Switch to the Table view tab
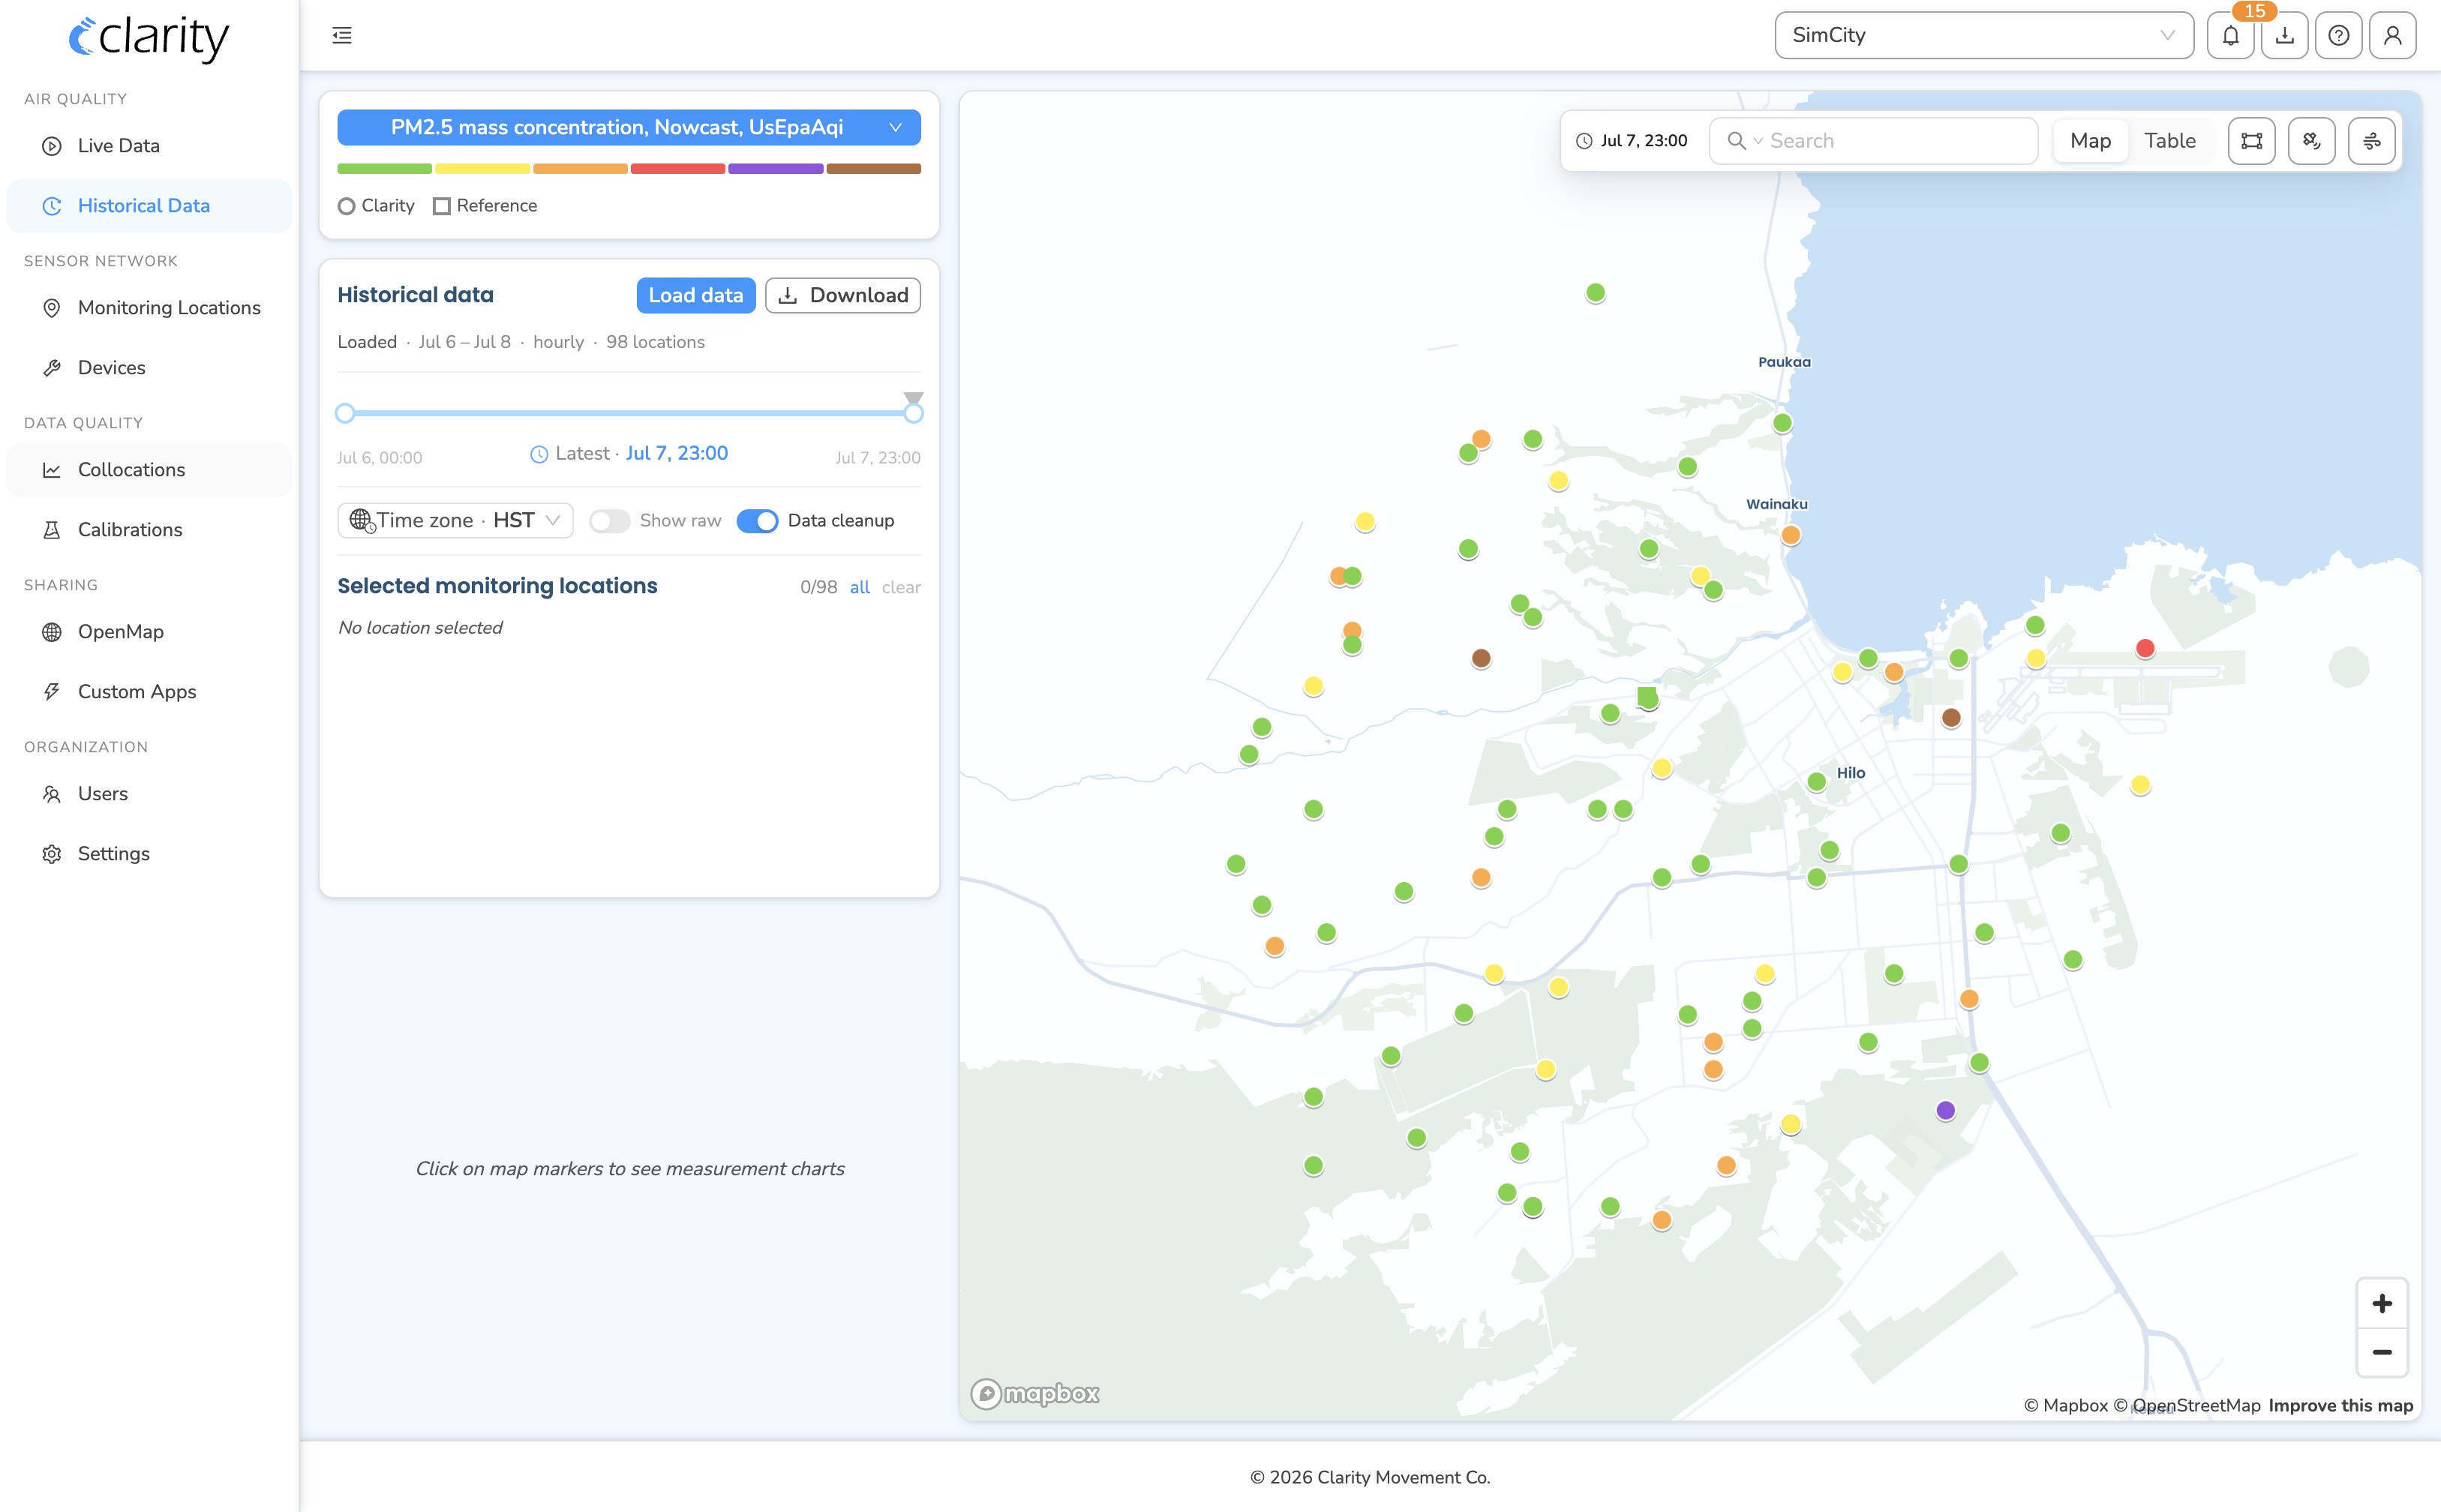The image size is (2441, 1512). (2169, 141)
